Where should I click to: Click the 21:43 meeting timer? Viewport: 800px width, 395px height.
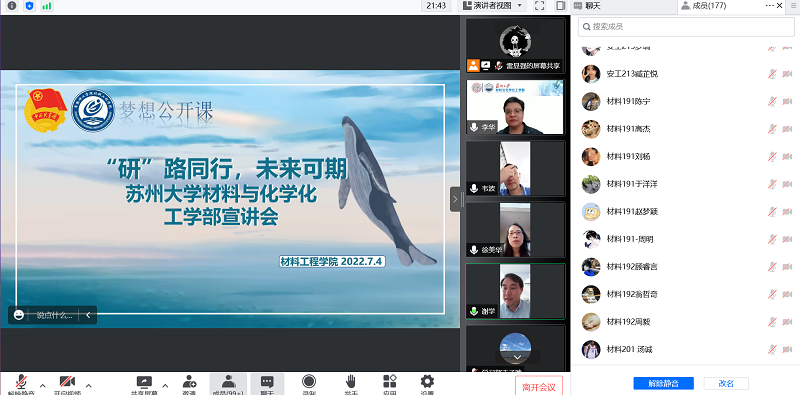(436, 6)
